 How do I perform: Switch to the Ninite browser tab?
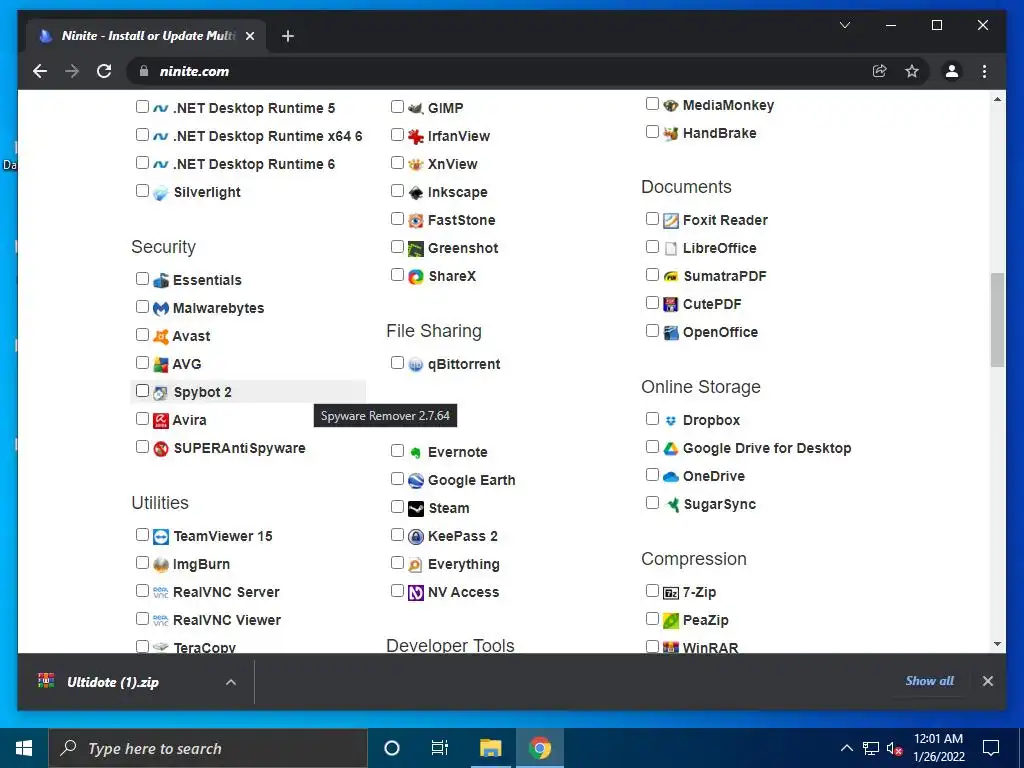coord(147,36)
